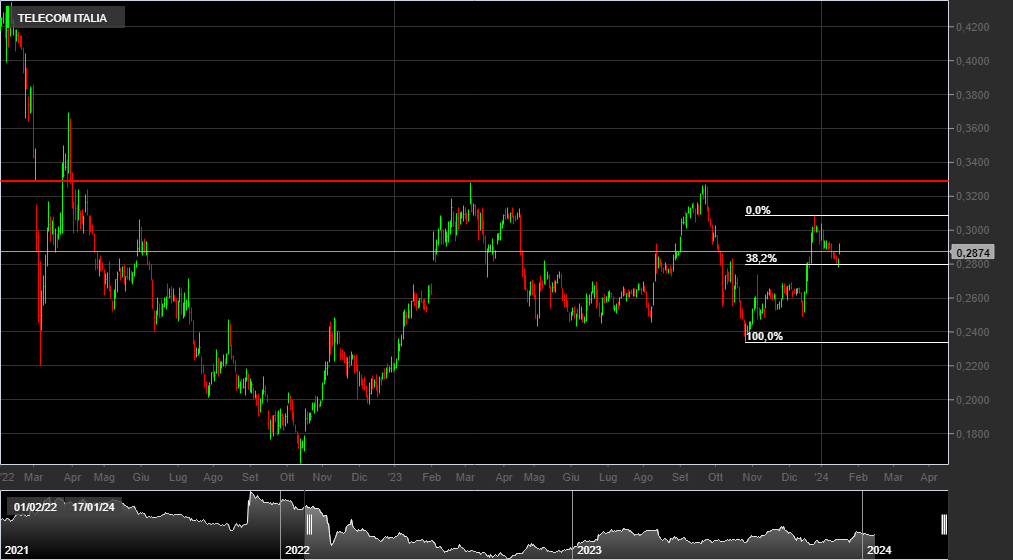Screen dimensions: 1013x560
Task: Click the 2024 year marker in navigator
Action: (879, 550)
